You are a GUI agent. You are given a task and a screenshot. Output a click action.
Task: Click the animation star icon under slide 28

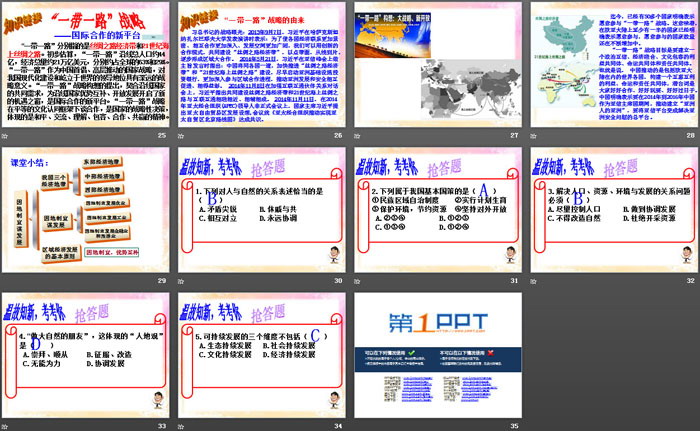point(533,135)
